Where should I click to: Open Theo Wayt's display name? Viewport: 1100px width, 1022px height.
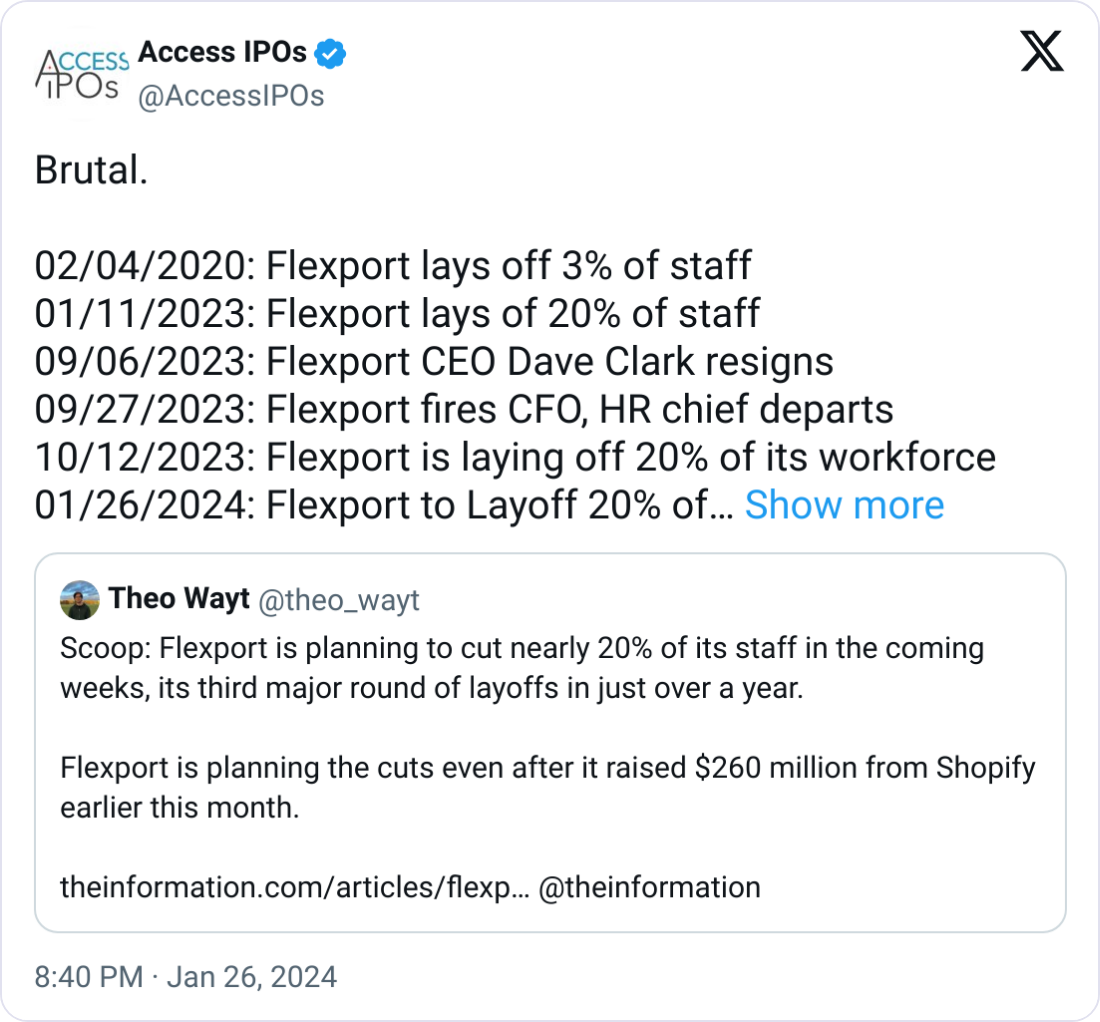(x=179, y=599)
